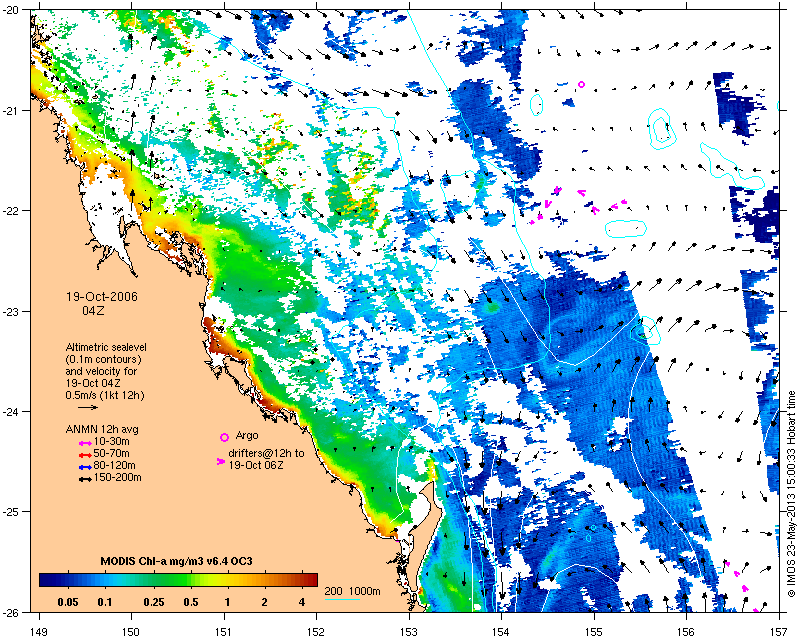Screen dimensions: 800x640
Task: Click the '-20' latitude axis label
Action: coord(12,10)
